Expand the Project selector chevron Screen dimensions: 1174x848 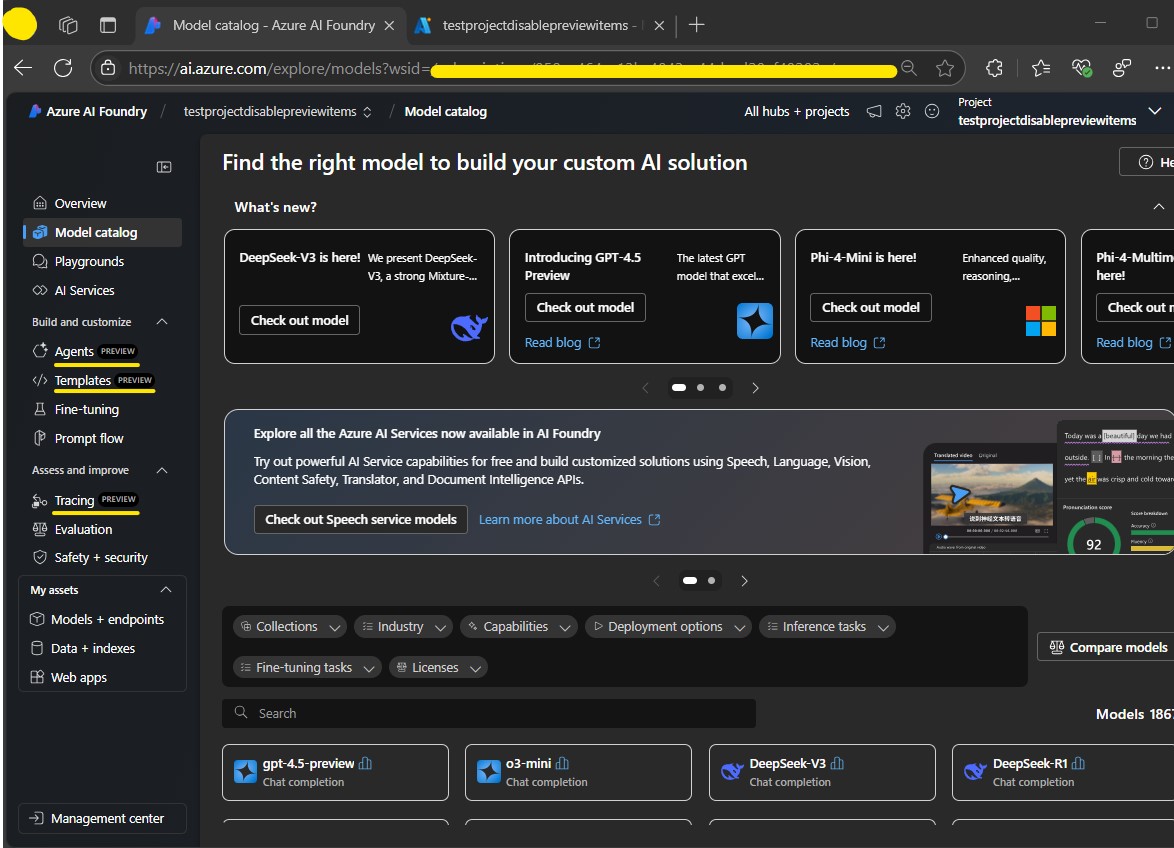click(x=1155, y=111)
